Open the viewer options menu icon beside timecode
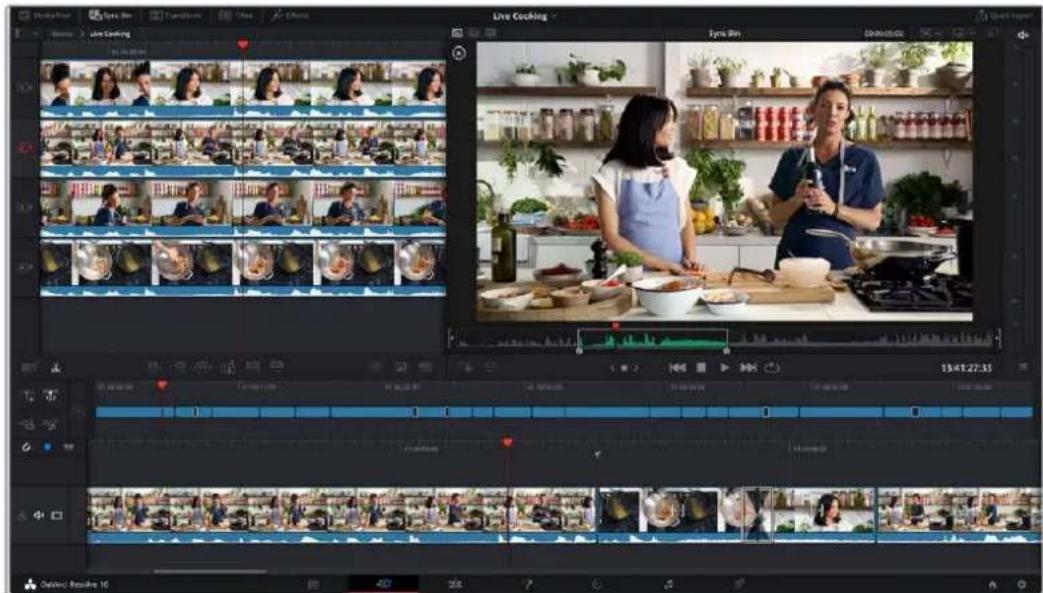The height and width of the screenshot is (593, 1043). [x=1023, y=367]
